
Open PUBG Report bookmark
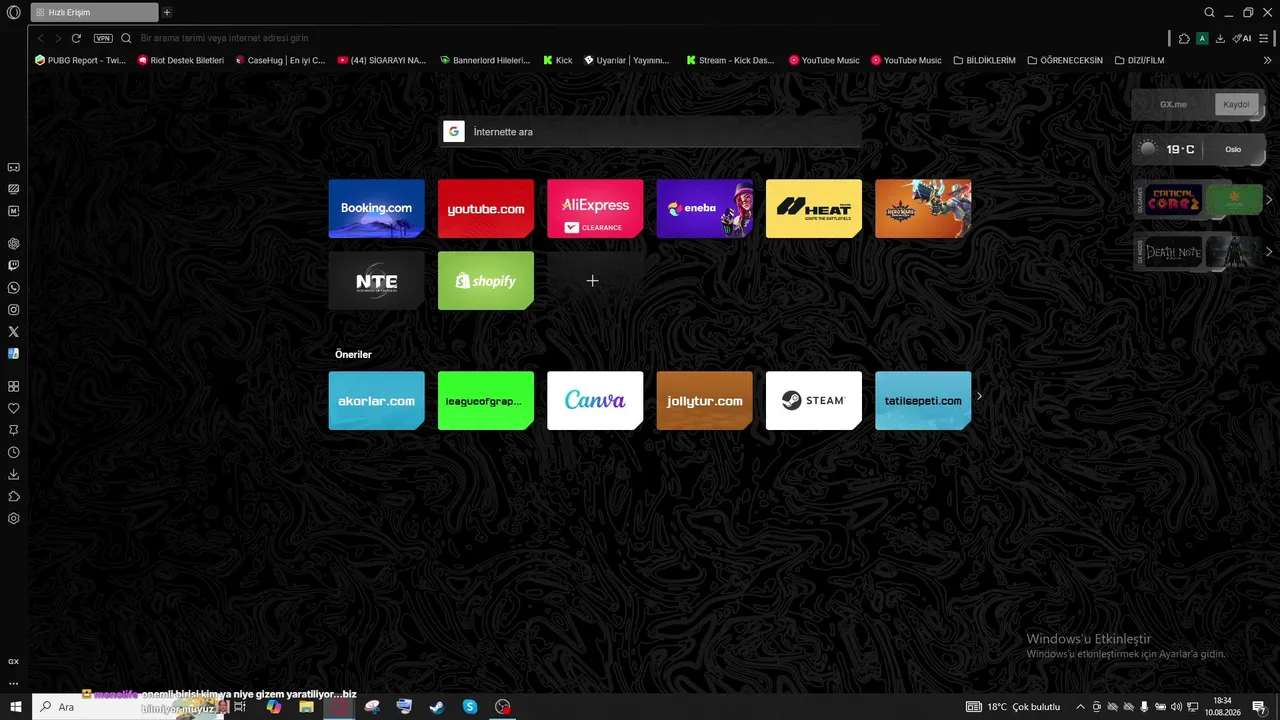(x=80, y=60)
